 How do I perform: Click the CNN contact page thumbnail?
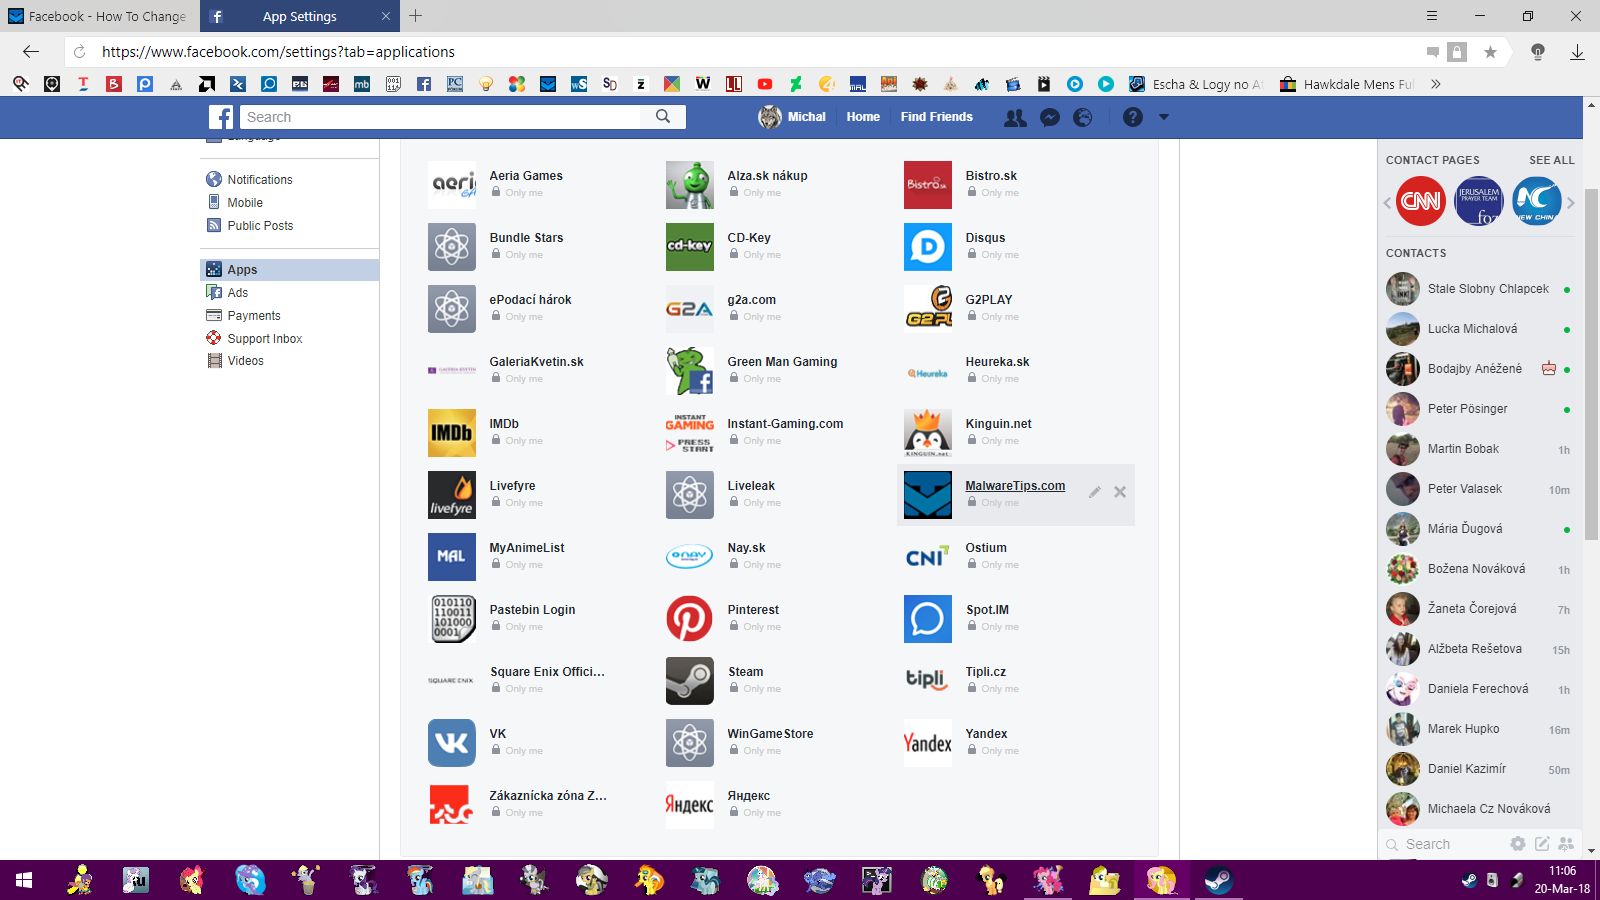pos(1420,201)
